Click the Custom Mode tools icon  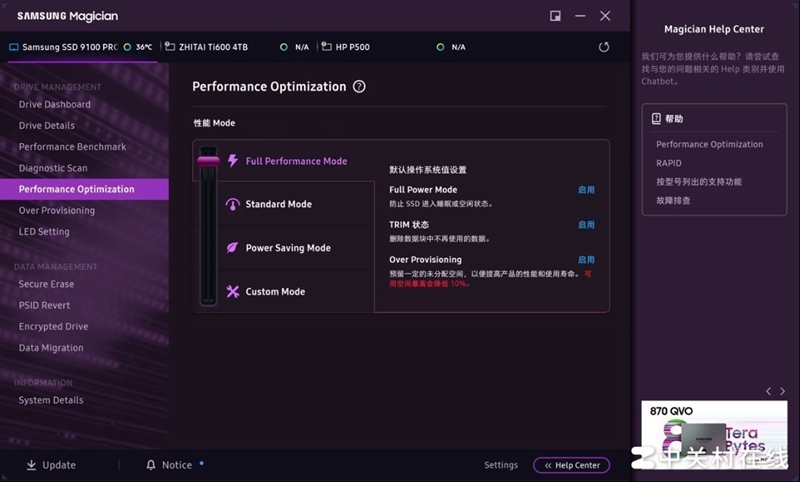233,292
